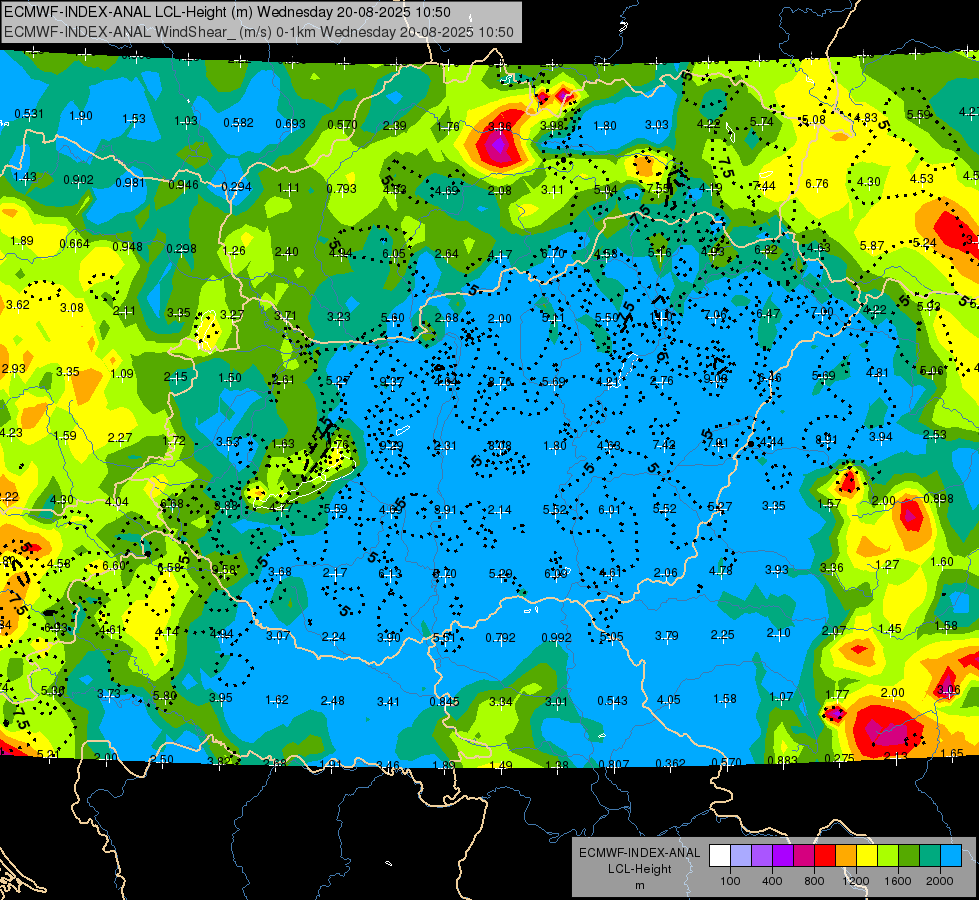Screen dimensions: 979x900
Task: Click the wind shear value '6.76'
Action: tap(817, 184)
